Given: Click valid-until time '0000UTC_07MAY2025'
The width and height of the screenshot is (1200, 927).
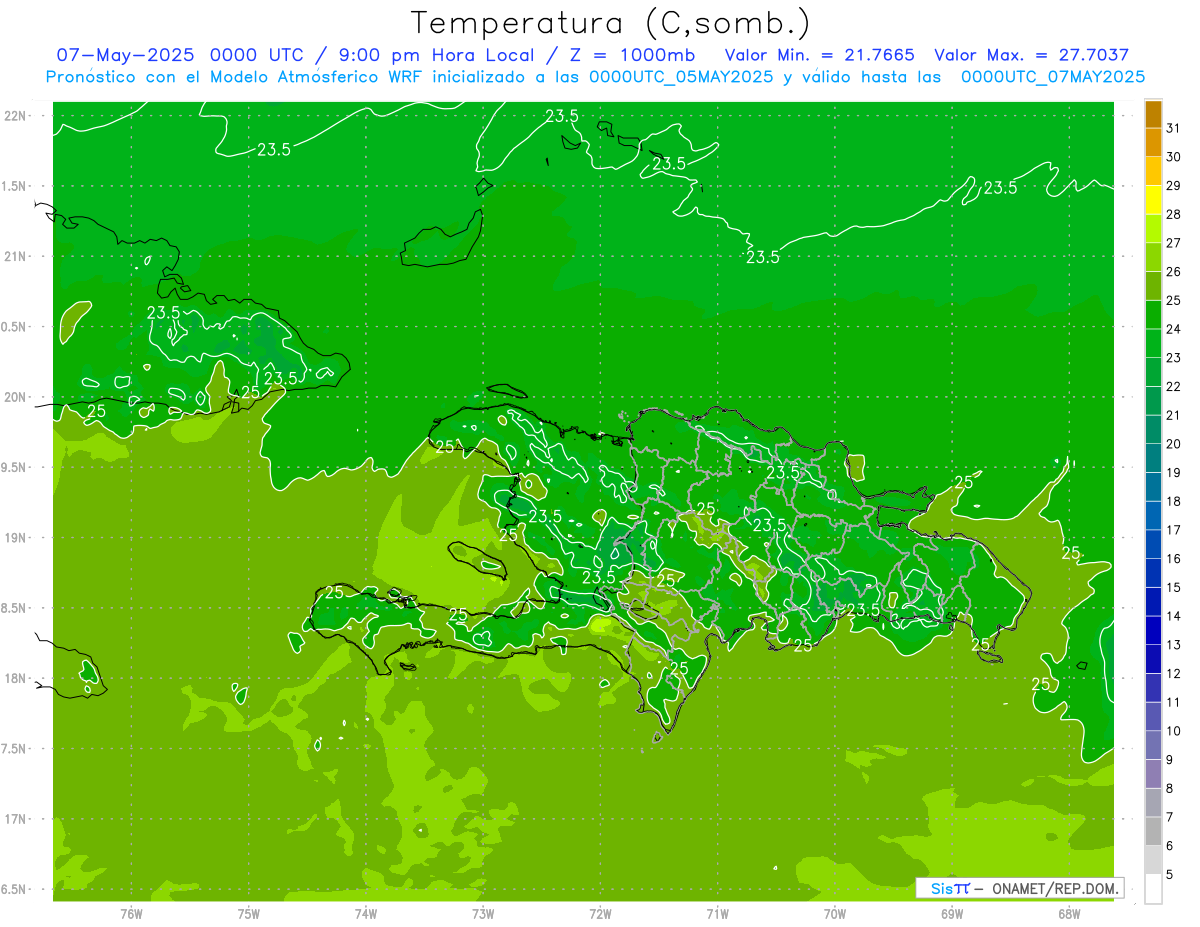Looking at the screenshot, I should pos(1053,77).
